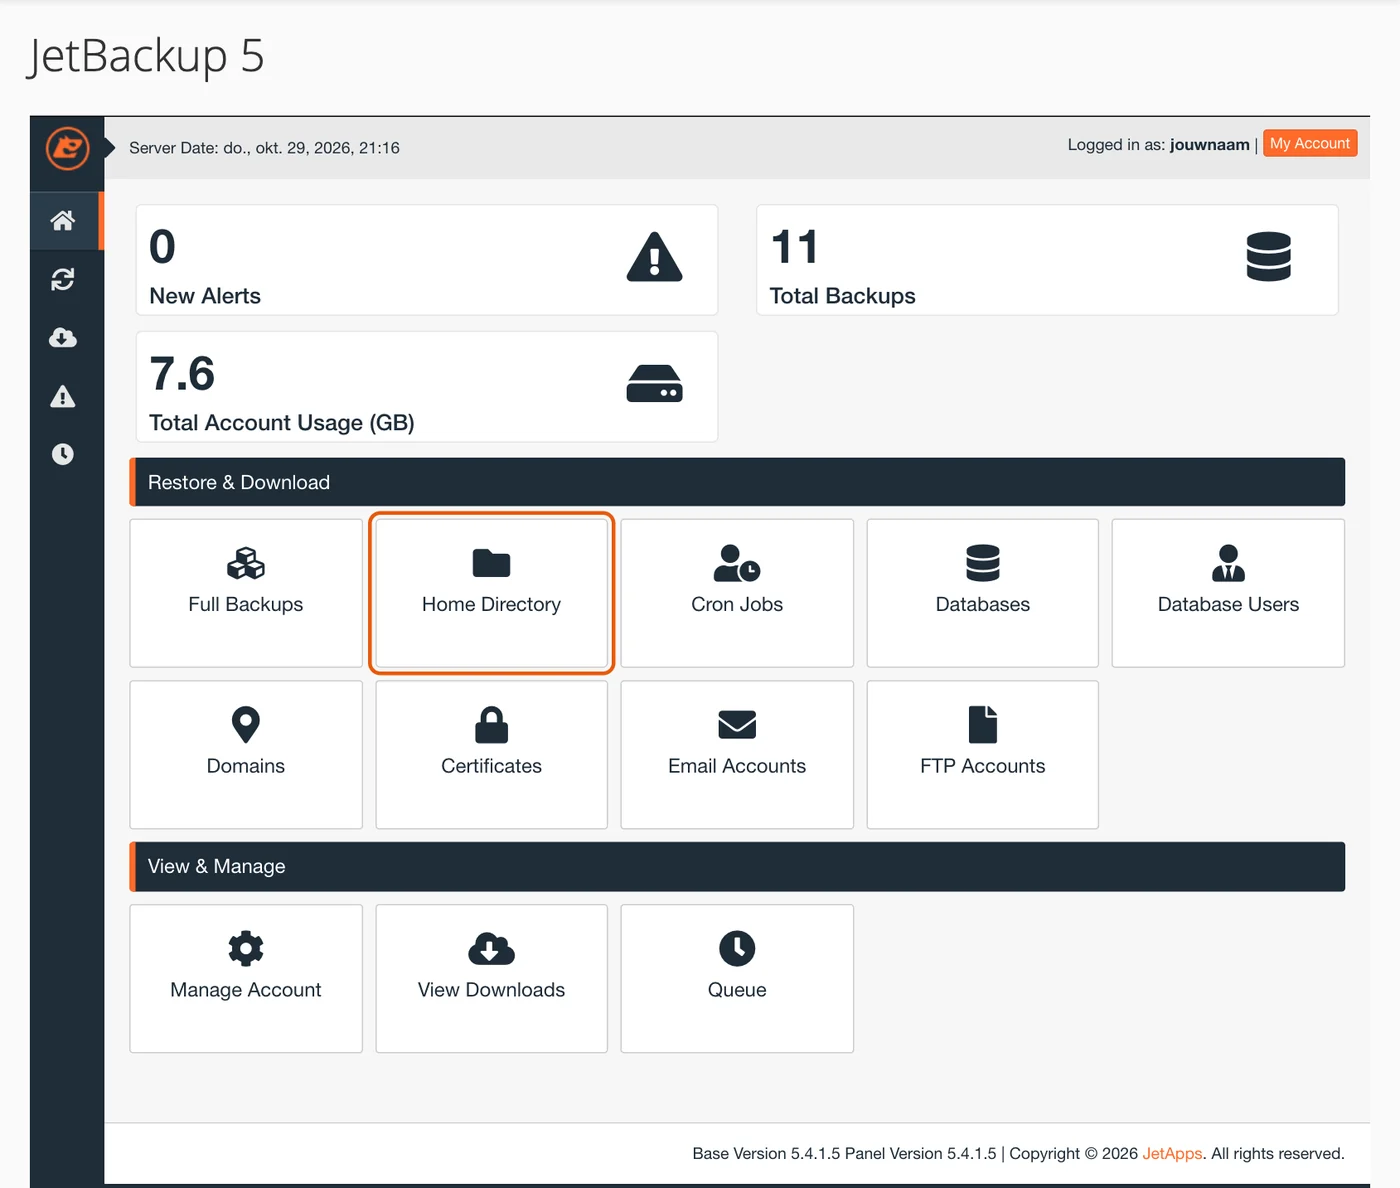Open the Queue label
The width and height of the screenshot is (1400, 1188).
(737, 990)
